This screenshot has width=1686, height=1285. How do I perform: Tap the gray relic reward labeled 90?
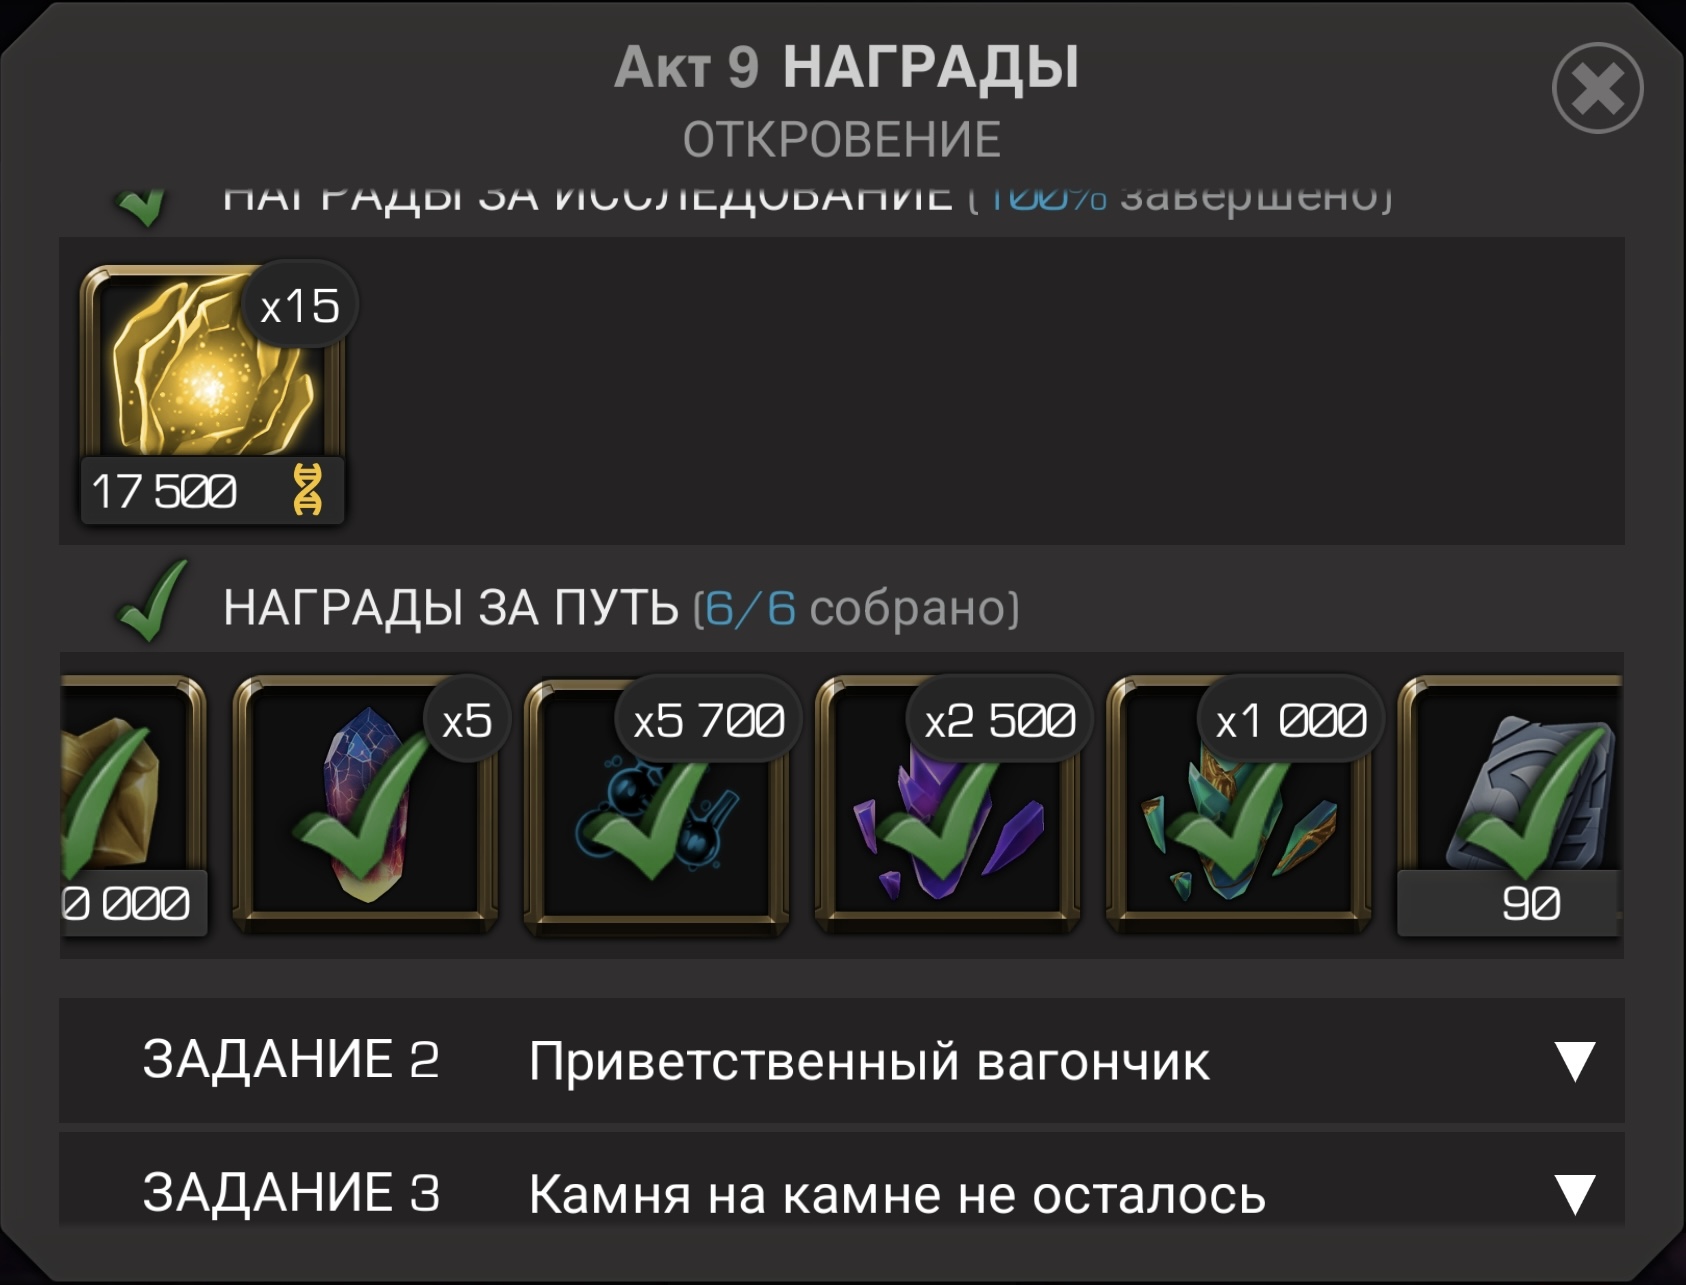(x=1510, y=806)
